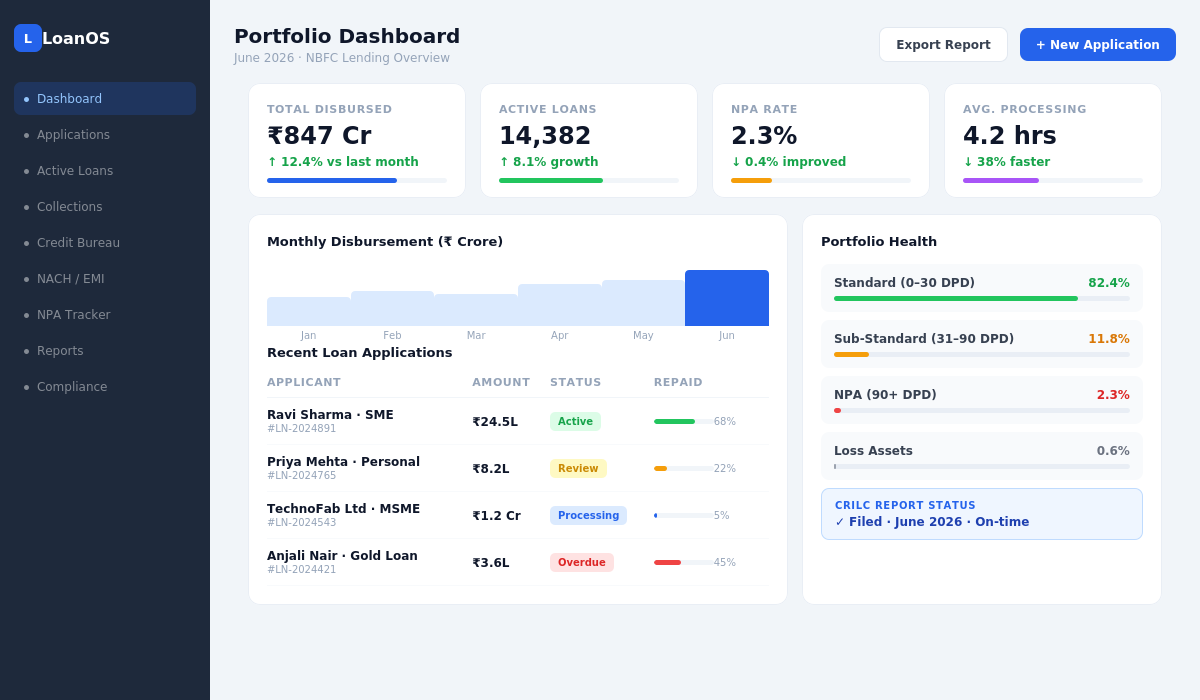Open Dashboard in the sidebar
The height and width of the screenshot is (700, 1200).
coord(105,99)
